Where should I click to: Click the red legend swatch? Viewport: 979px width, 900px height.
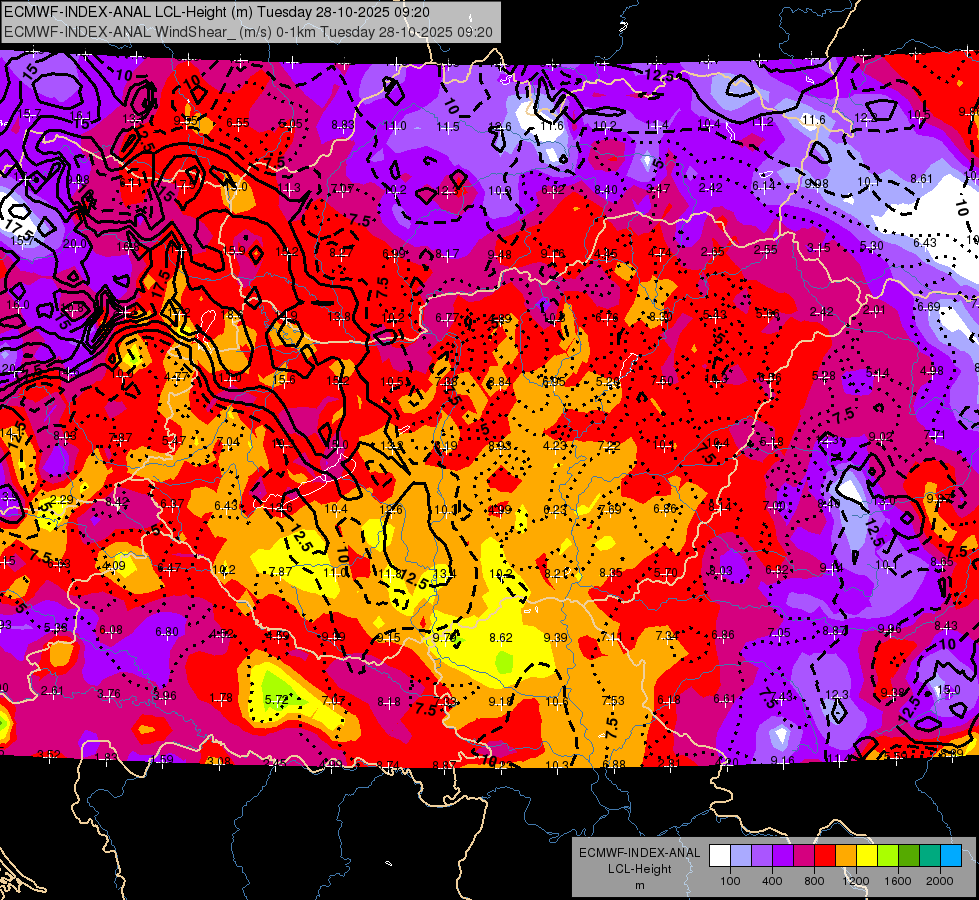point(825,856)
